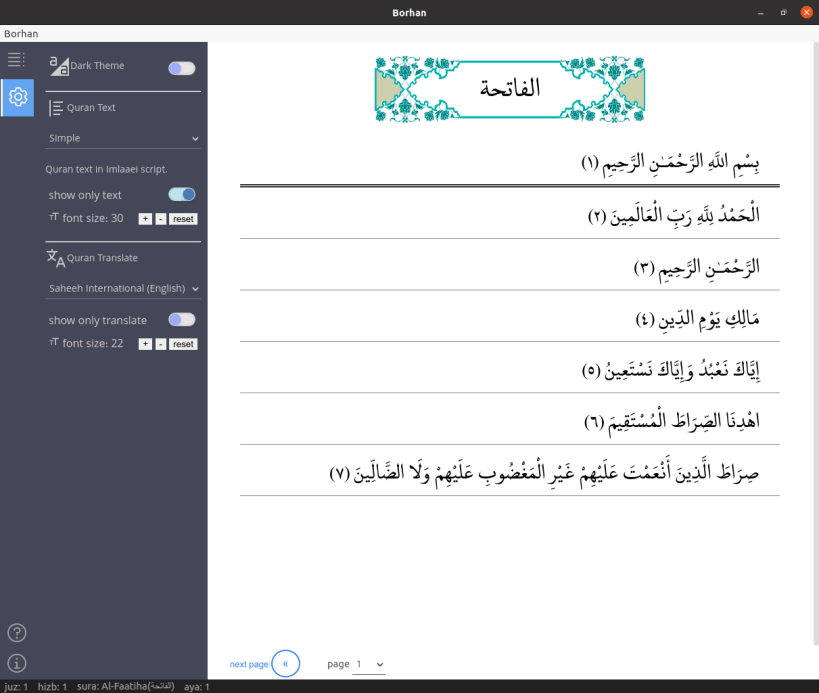
Task: Select the settings gear icon
Action: [18, 97]
